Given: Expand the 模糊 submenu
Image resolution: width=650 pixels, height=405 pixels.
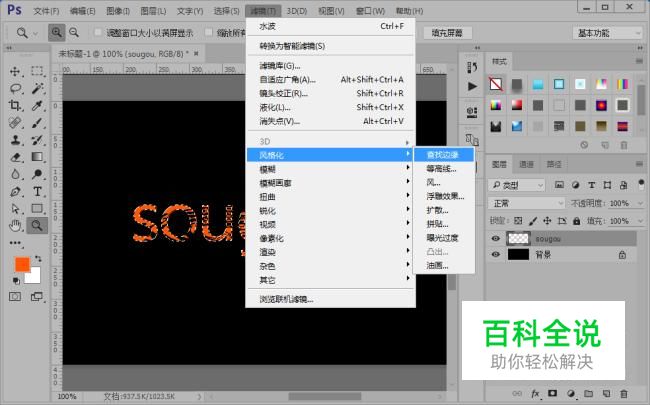Looking at the screenshot, I should [x=330, y=169].
